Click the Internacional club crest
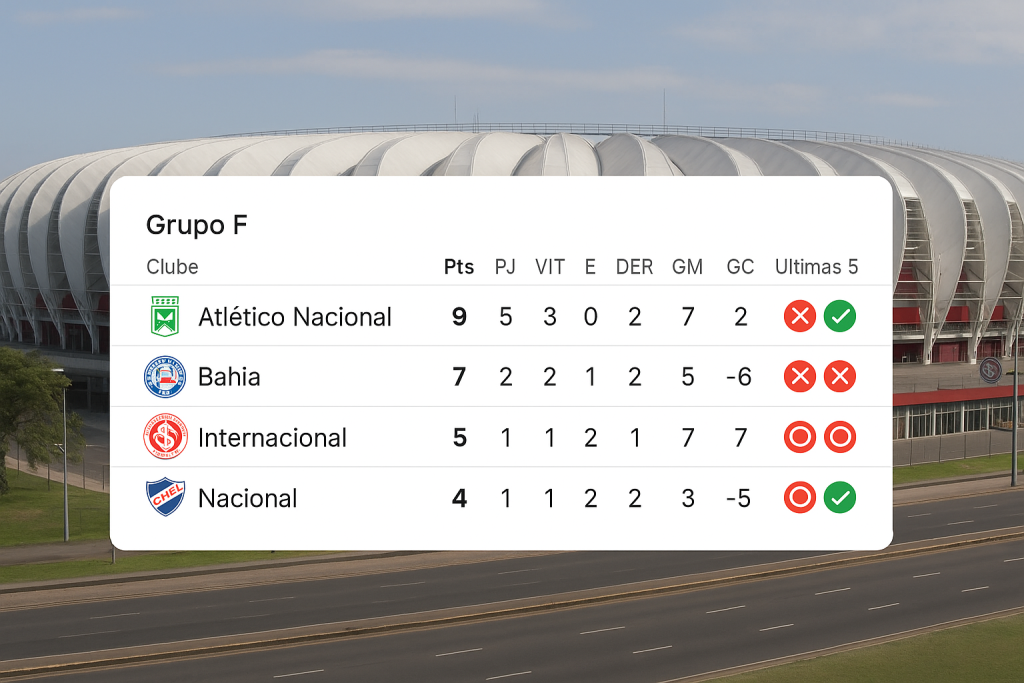Image resolution: width=1024 pixels, height=683 pixels. (165, 437)
